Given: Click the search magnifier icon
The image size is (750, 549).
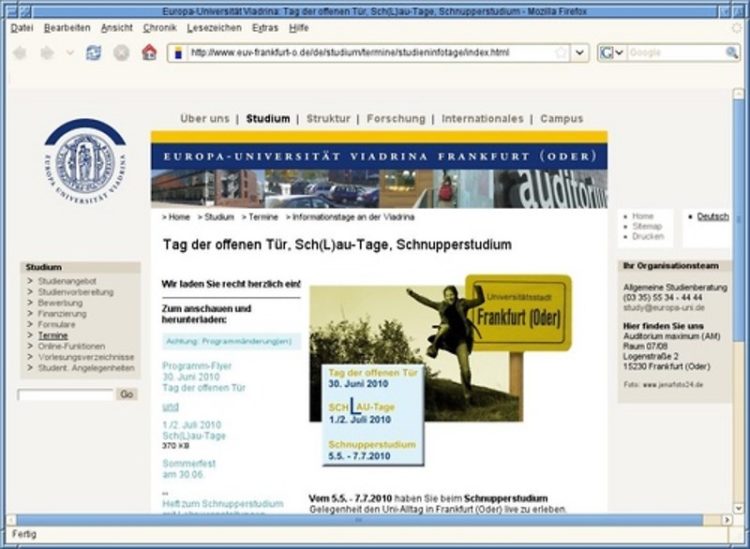Looking at the screenshot, I should click(732, 53).
